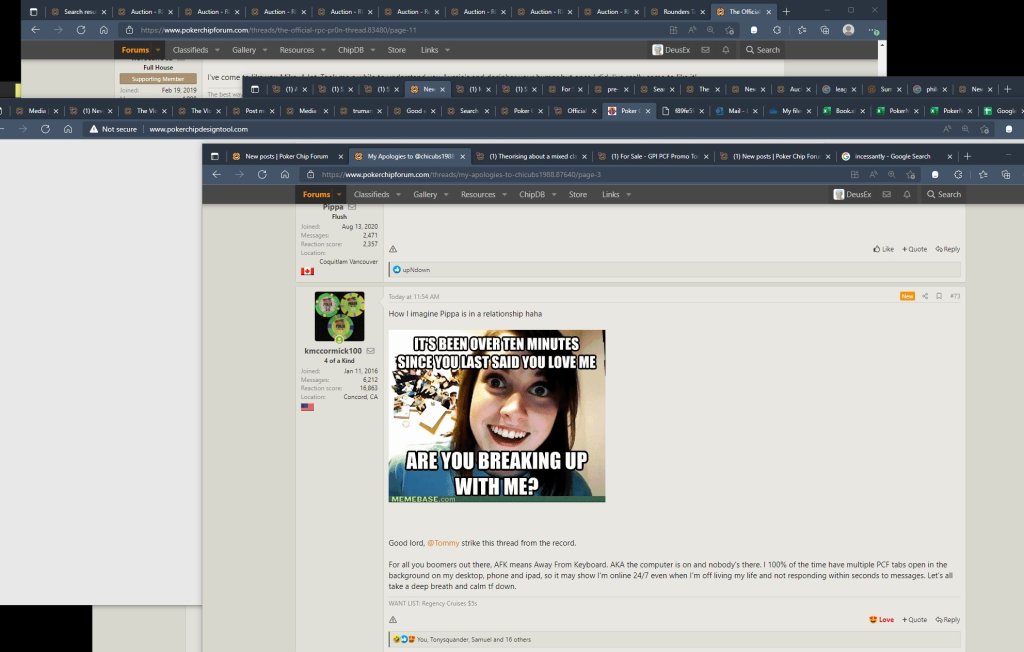The image size is (1024, 652).
Task: Open the Canadian flag under Pippa's profile
Action: point(308,271)
